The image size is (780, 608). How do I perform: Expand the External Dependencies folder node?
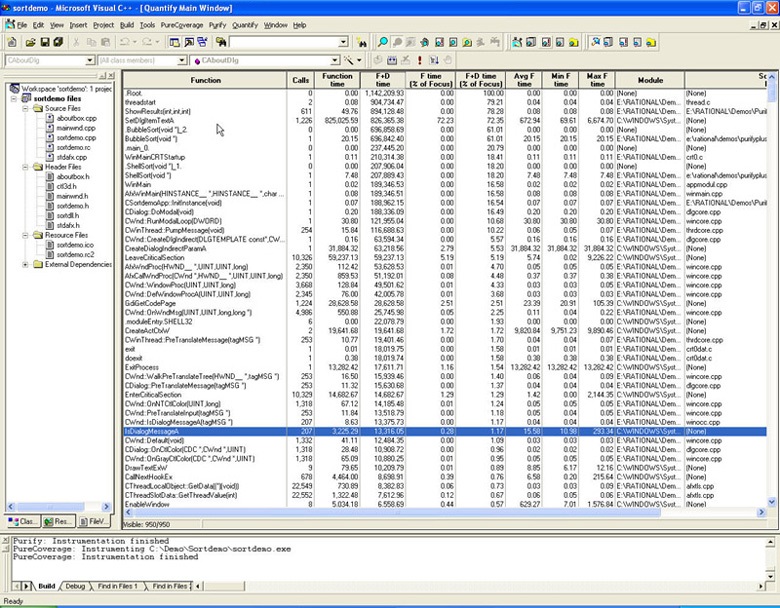[25, 264]
